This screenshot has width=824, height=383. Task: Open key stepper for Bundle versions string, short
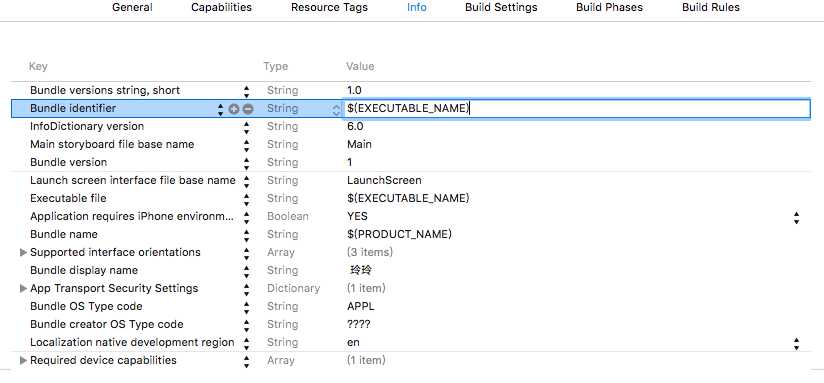coord(246,91)
